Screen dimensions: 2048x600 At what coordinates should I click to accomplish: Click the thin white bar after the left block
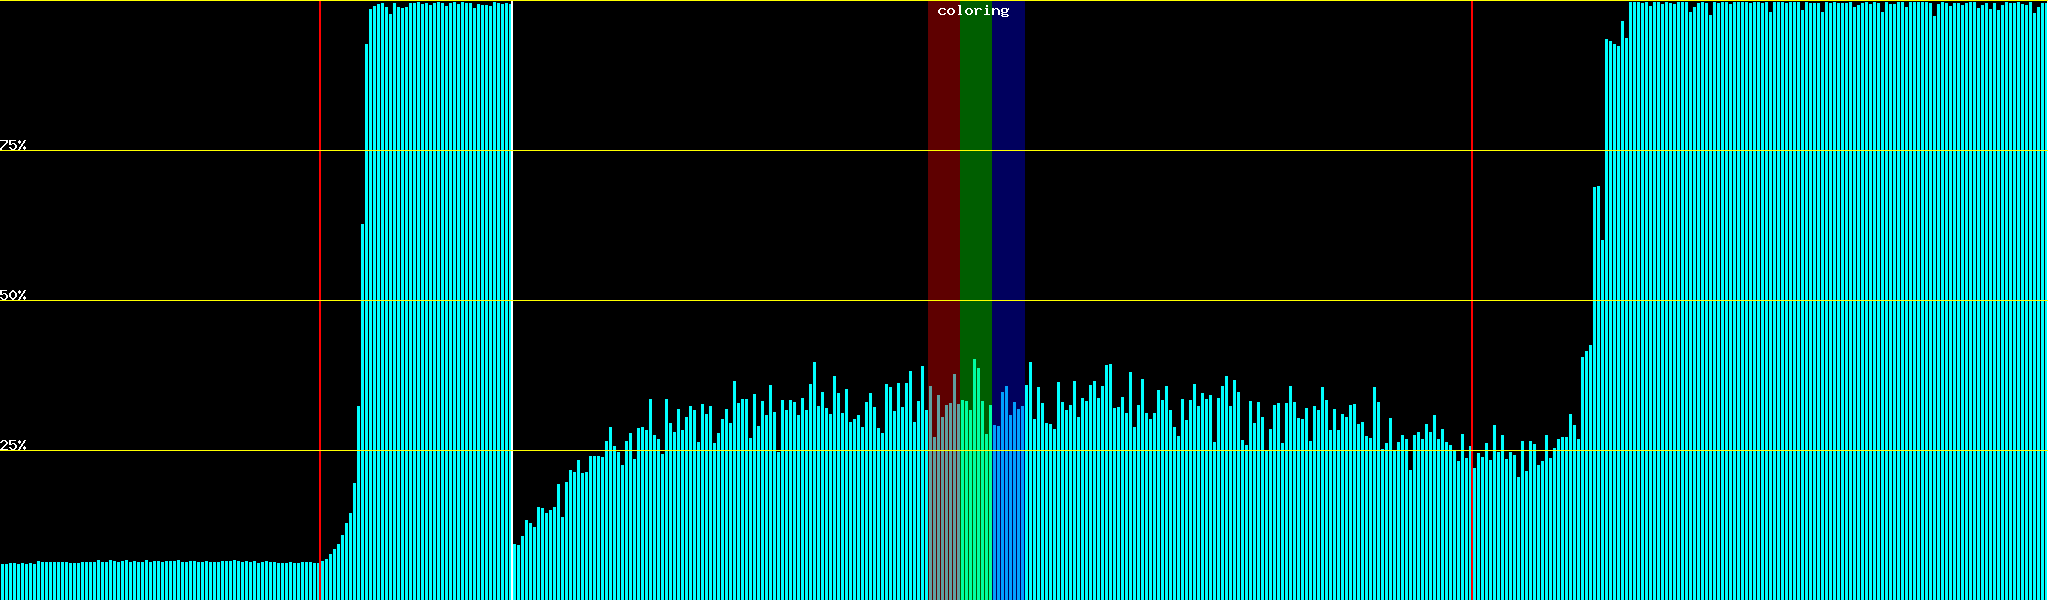[x=513, y=572]
